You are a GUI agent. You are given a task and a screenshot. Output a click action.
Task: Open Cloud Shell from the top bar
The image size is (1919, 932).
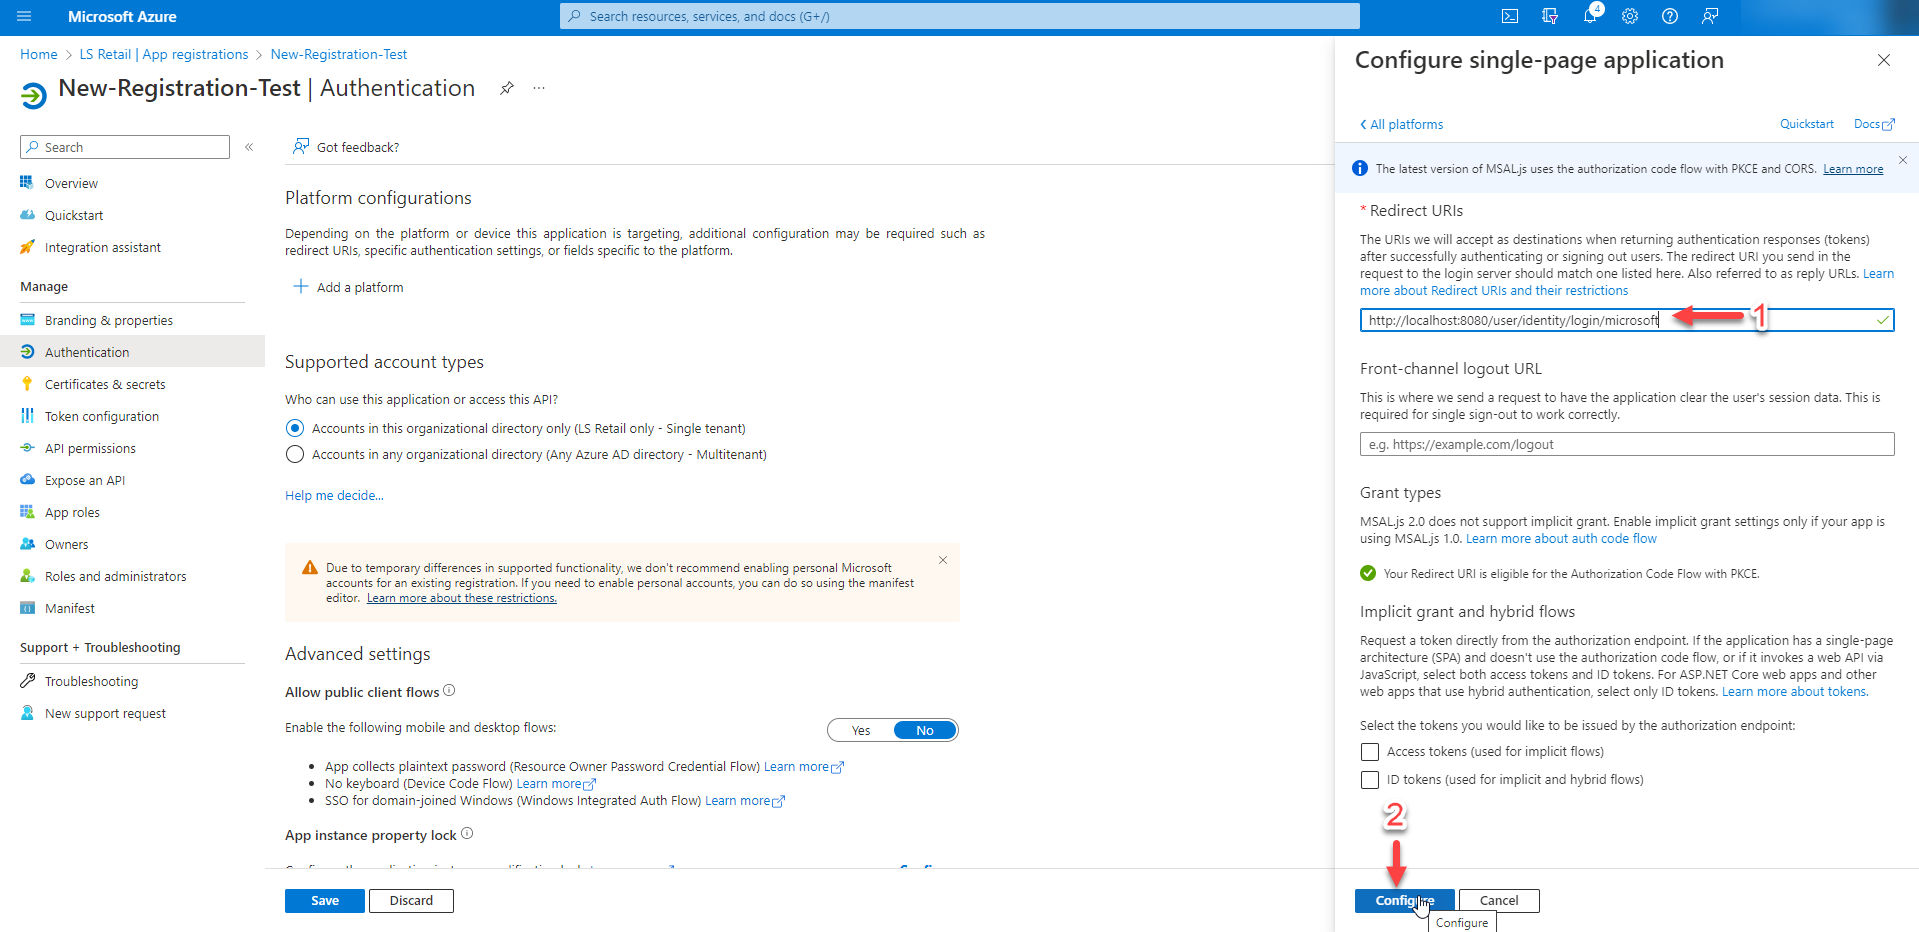(1510, 16)
